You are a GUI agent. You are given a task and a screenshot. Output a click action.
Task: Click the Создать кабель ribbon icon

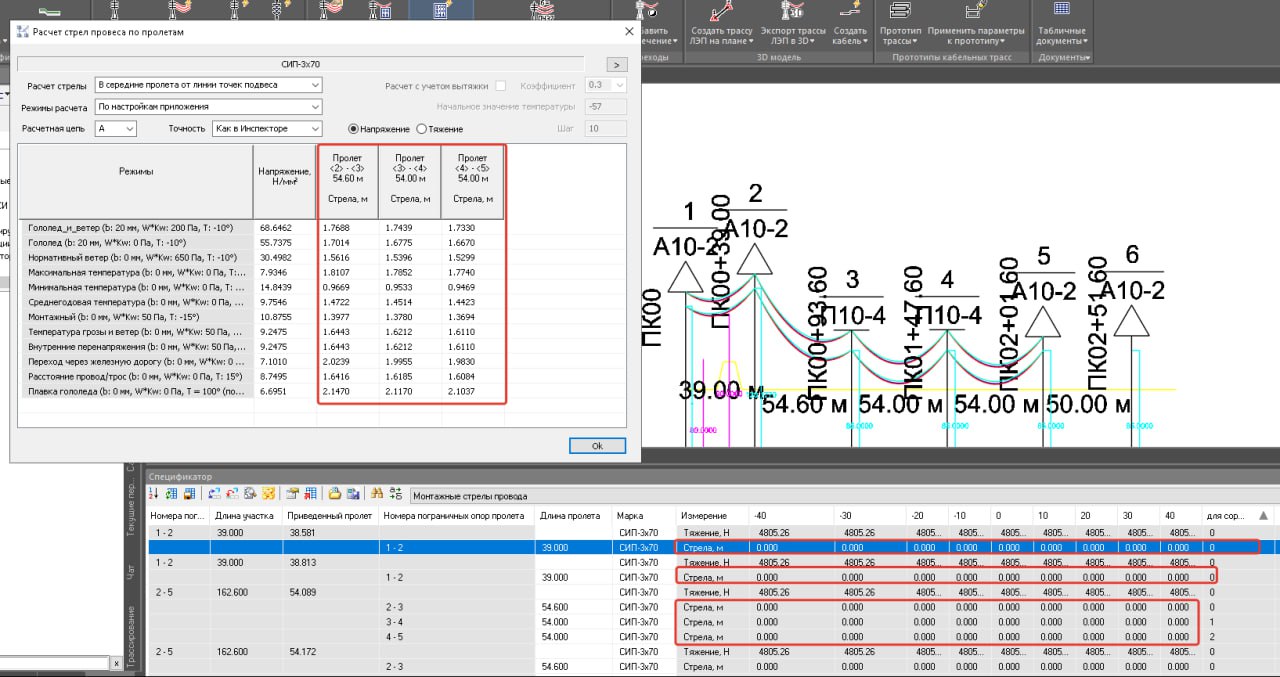click(850, 11)
